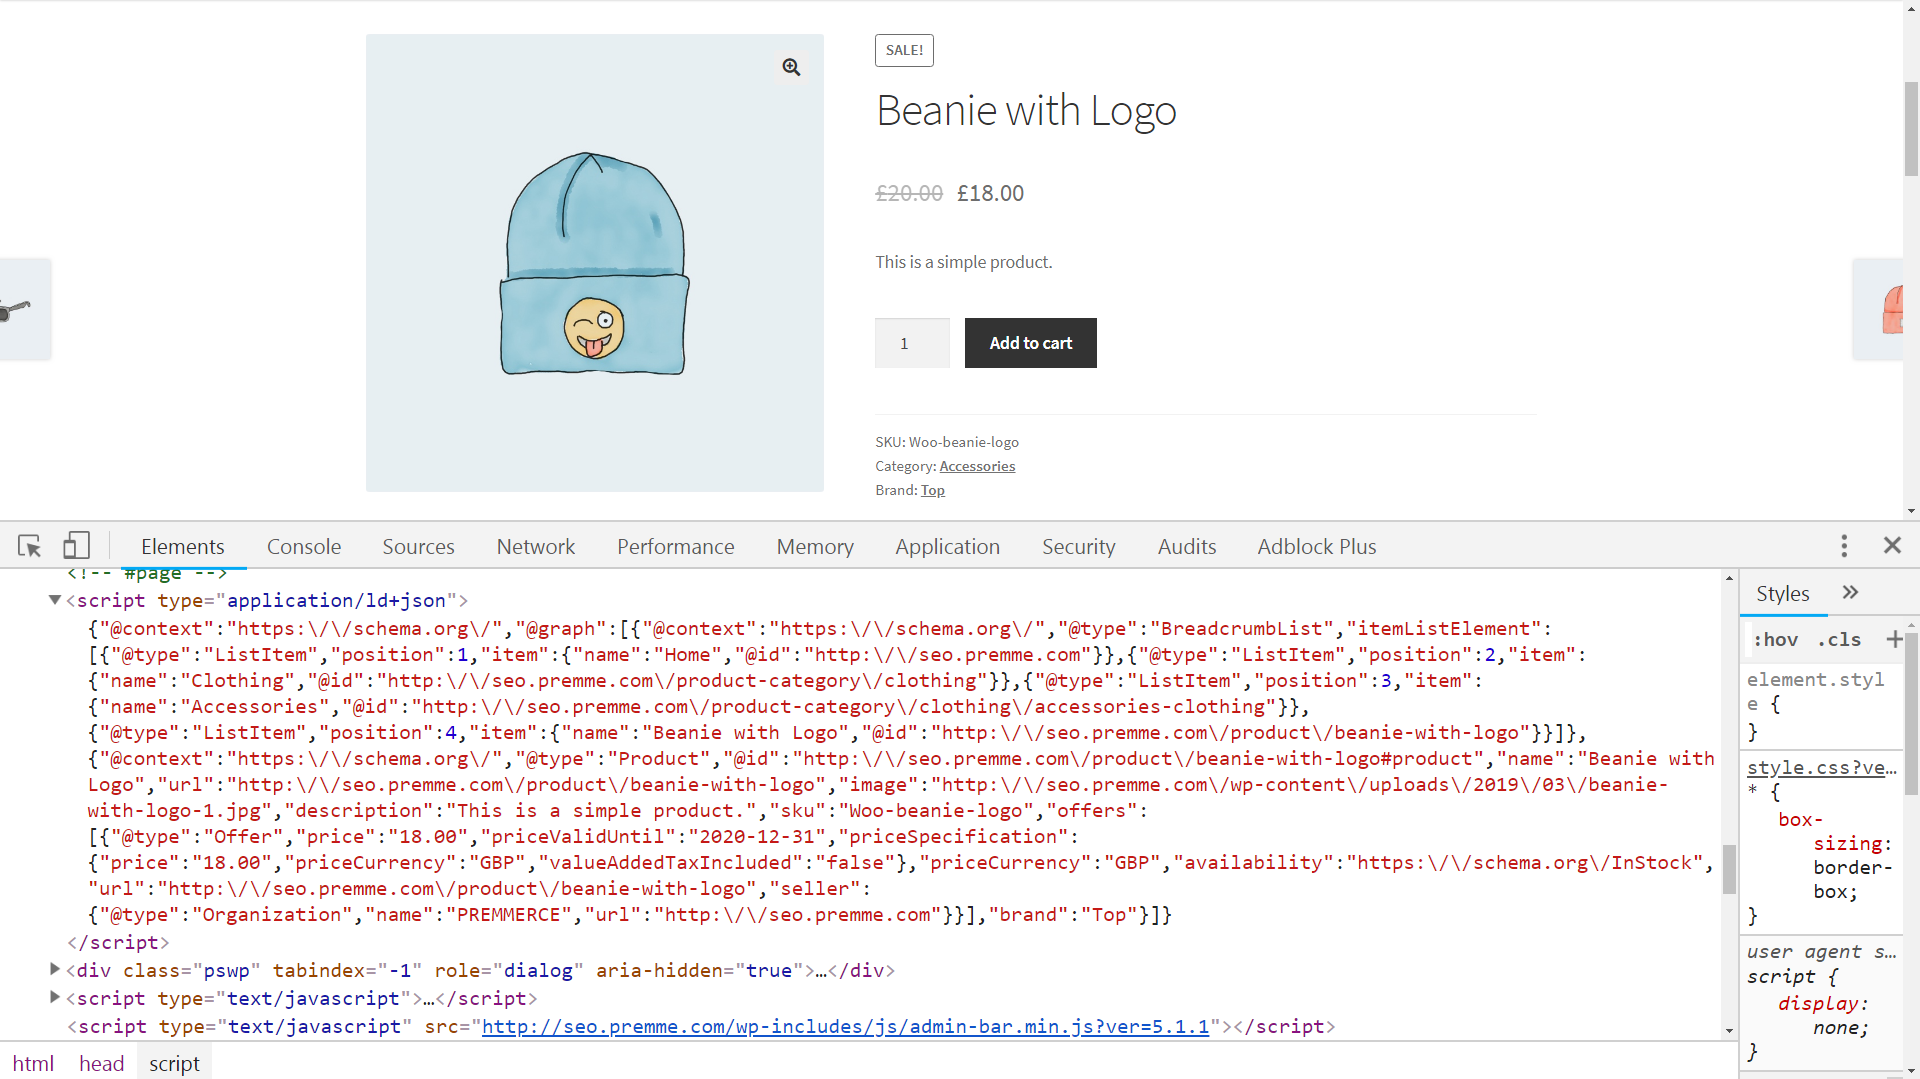Click the sale price £18.00
Image resolution: width=1920 pixels, height=1079 pixels.
click(x=990, y=193)
